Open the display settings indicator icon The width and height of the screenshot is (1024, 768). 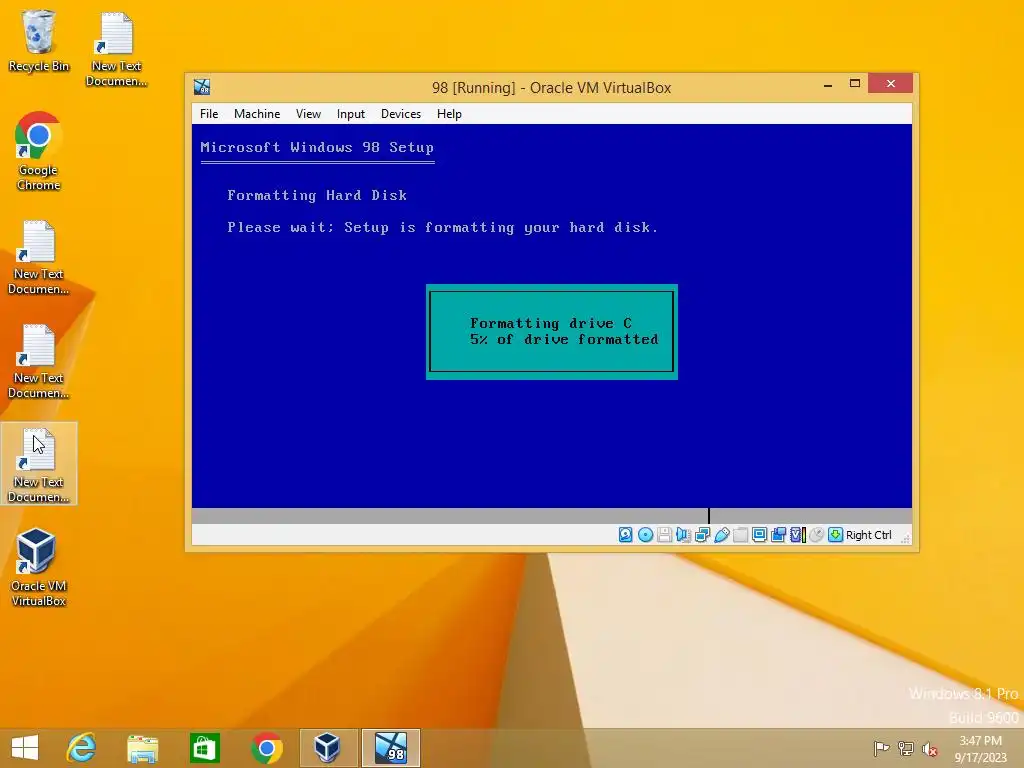pos(760,535)
